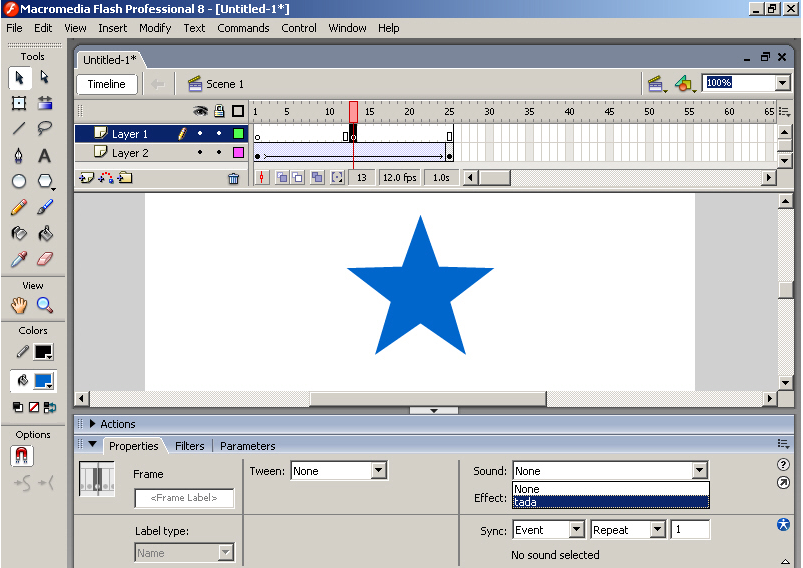The height and width of the screenshot is (568, 803).
Task: Click the stroke color swatch
Action: 43,352
